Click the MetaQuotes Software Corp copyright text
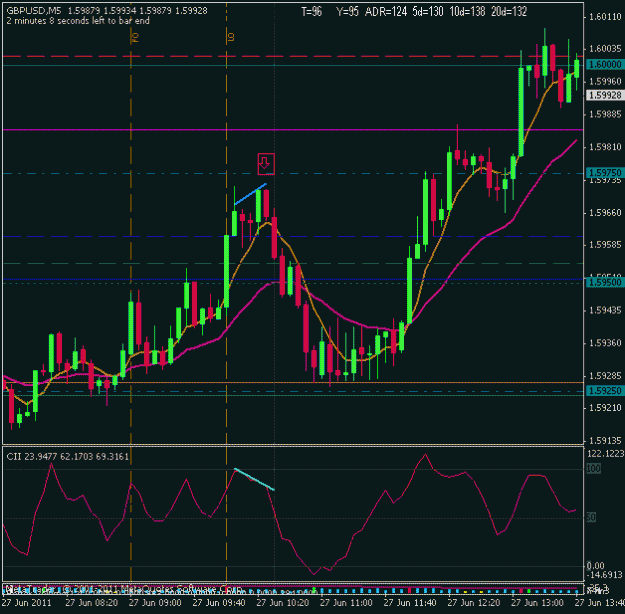Viewport: 625px width, 614px height. click(124, 589)
